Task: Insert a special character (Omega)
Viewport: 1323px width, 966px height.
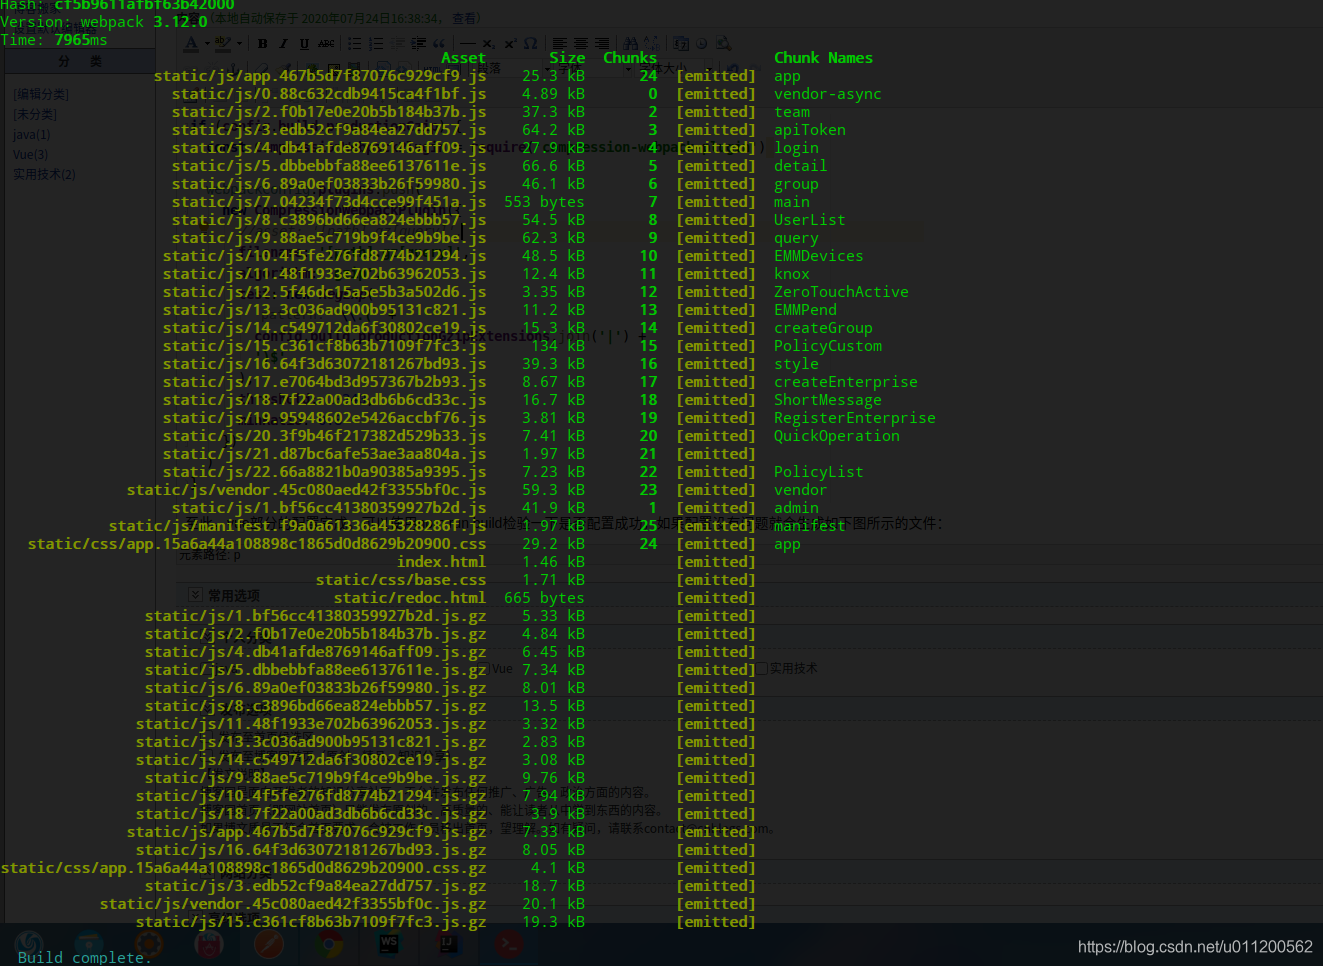Action: click(x=530, y=43)
